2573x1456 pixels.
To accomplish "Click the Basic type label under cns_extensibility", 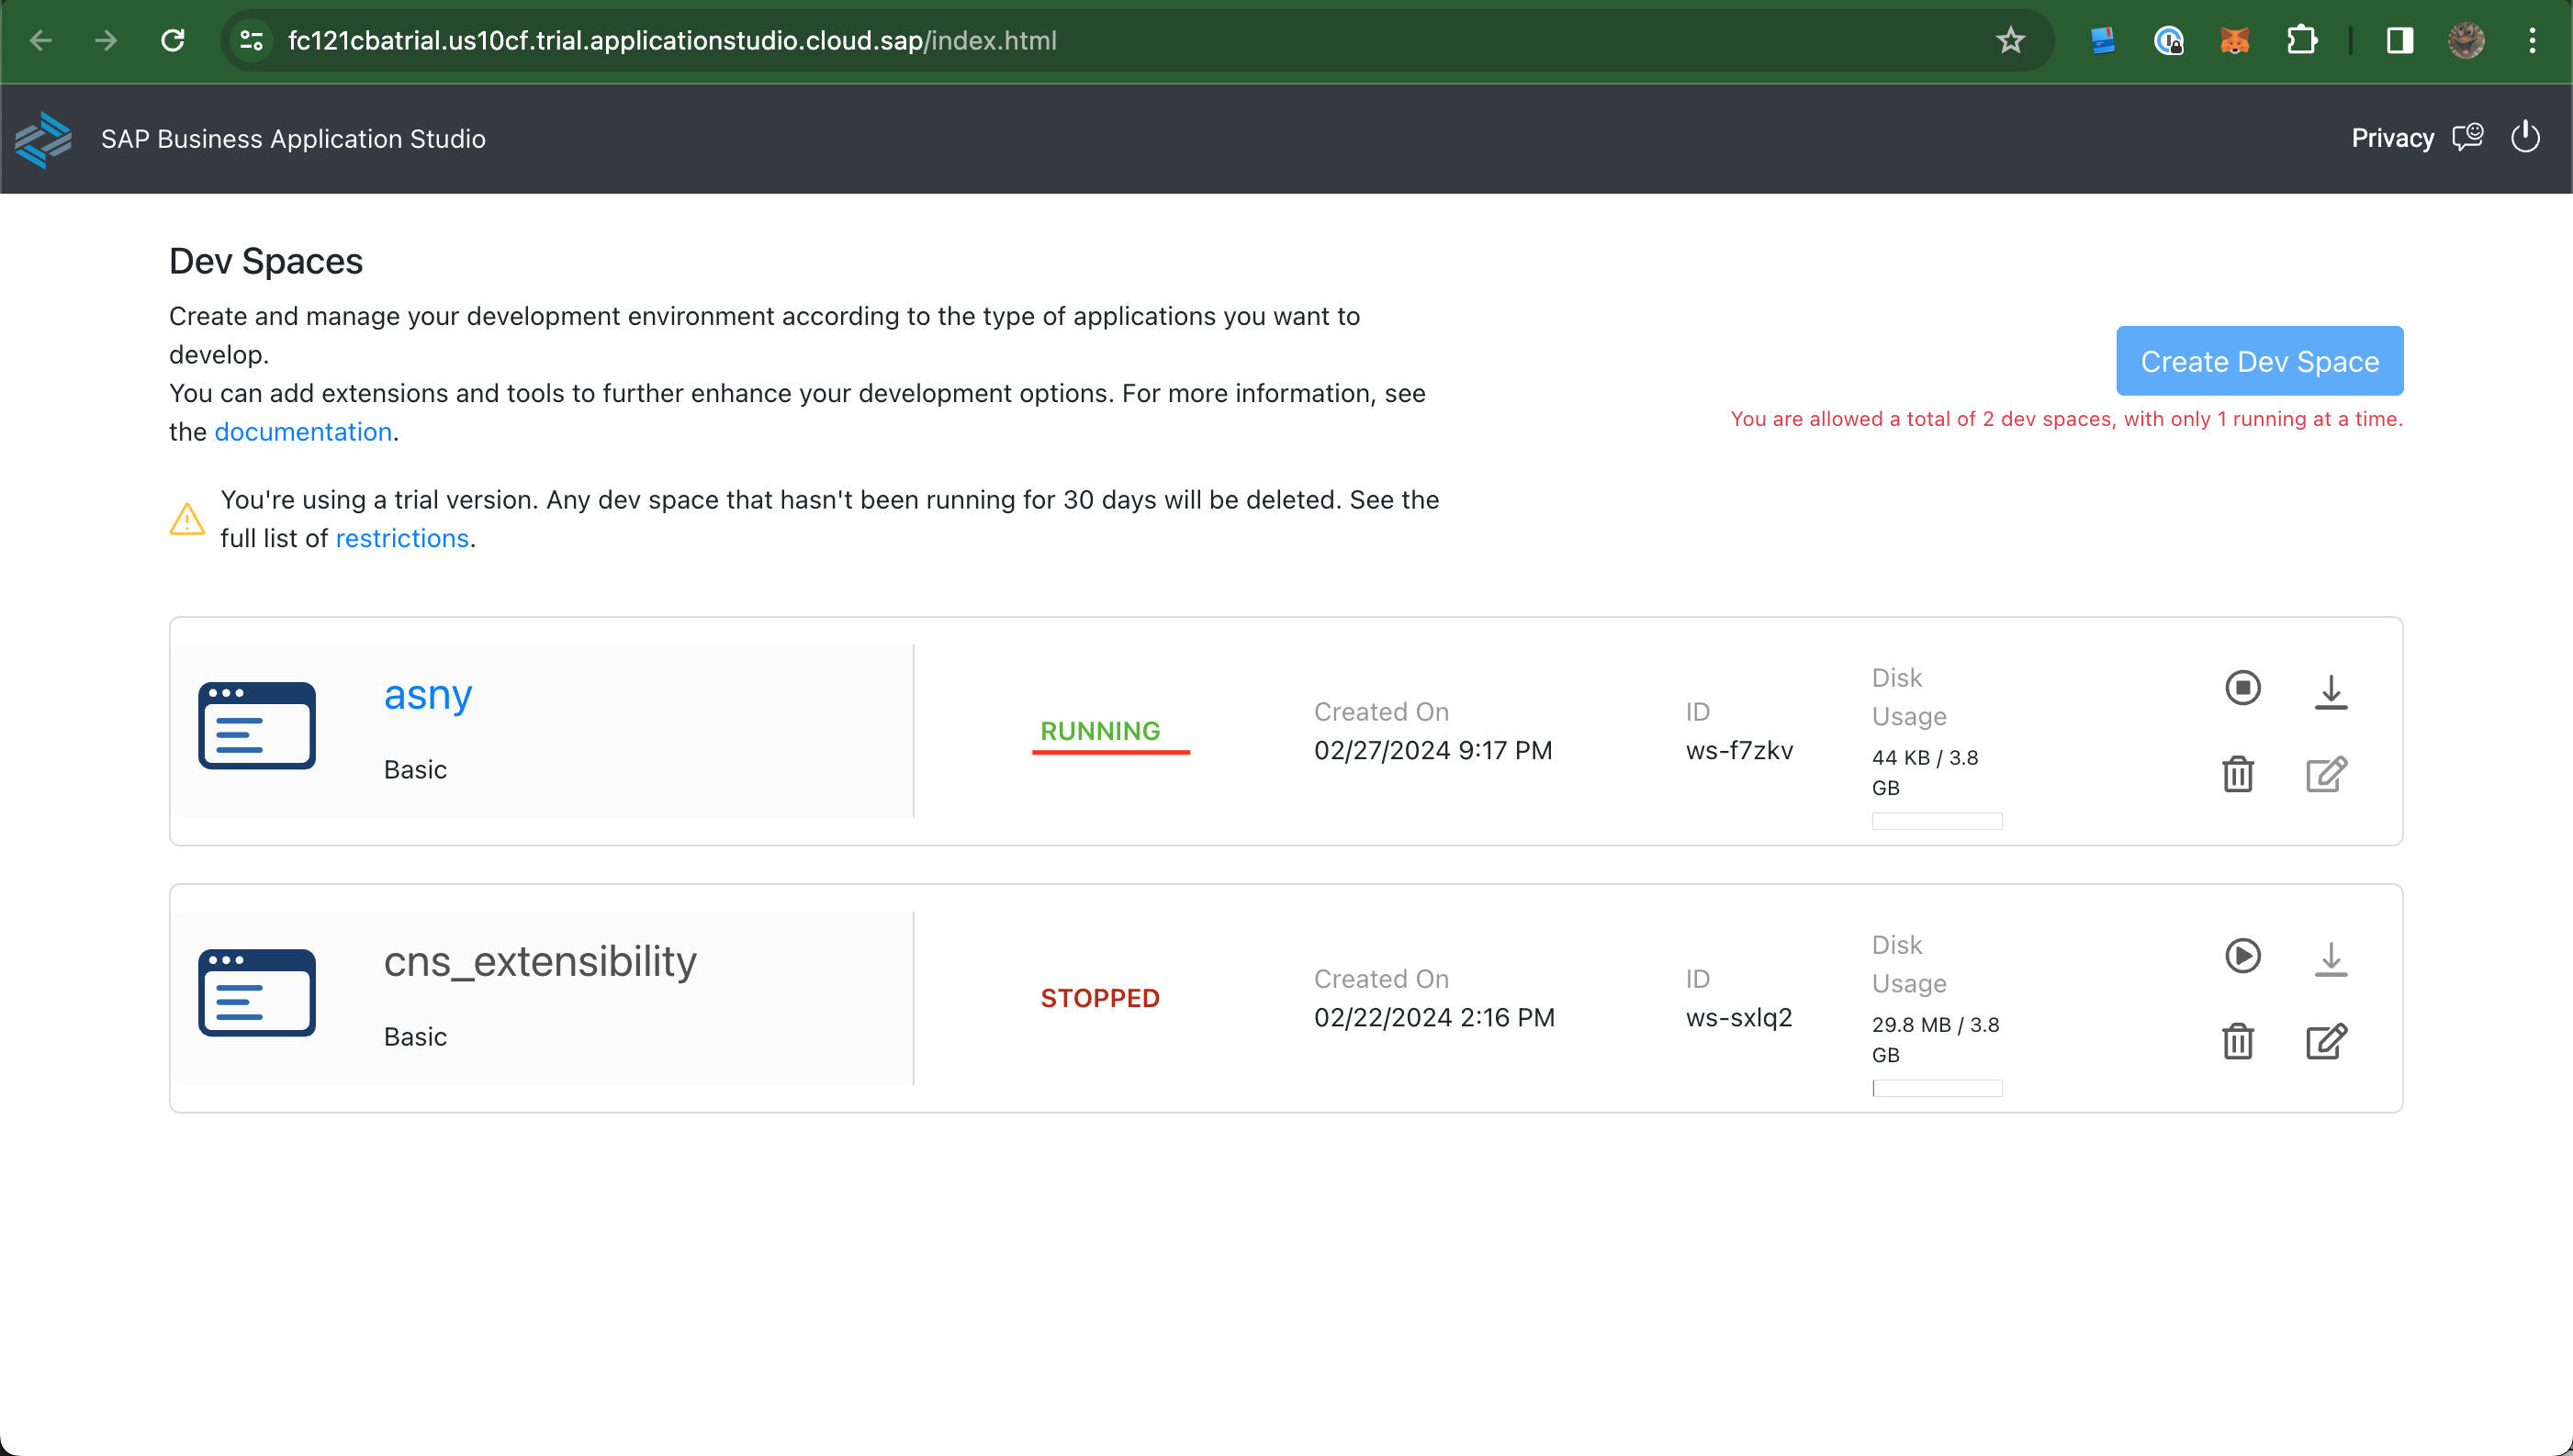I will coord(415,1037).
